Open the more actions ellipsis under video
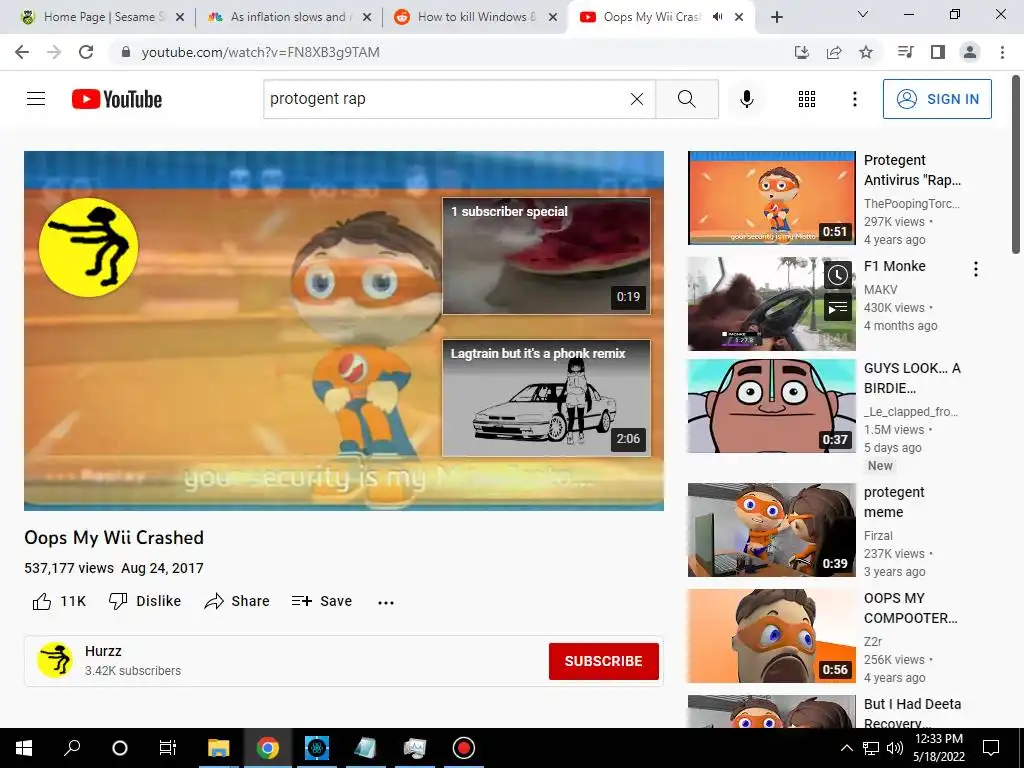The image size is (1024, 768). pos(386,602)
